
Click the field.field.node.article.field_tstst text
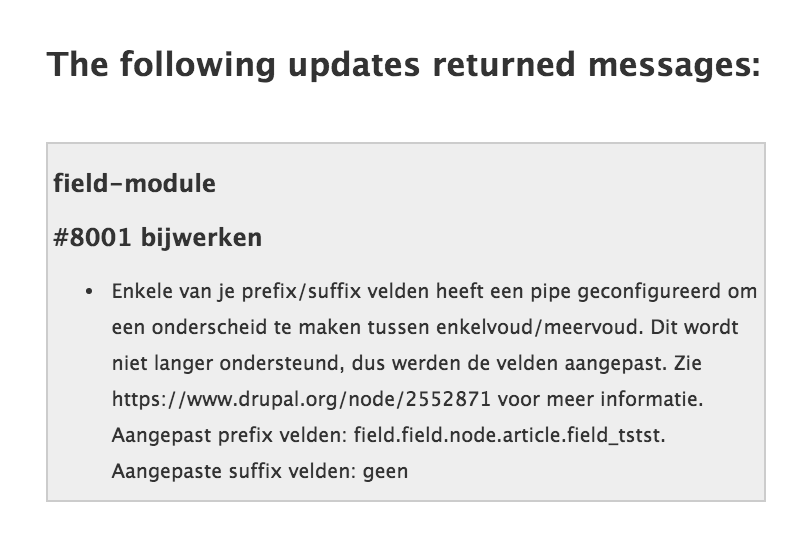509,435
